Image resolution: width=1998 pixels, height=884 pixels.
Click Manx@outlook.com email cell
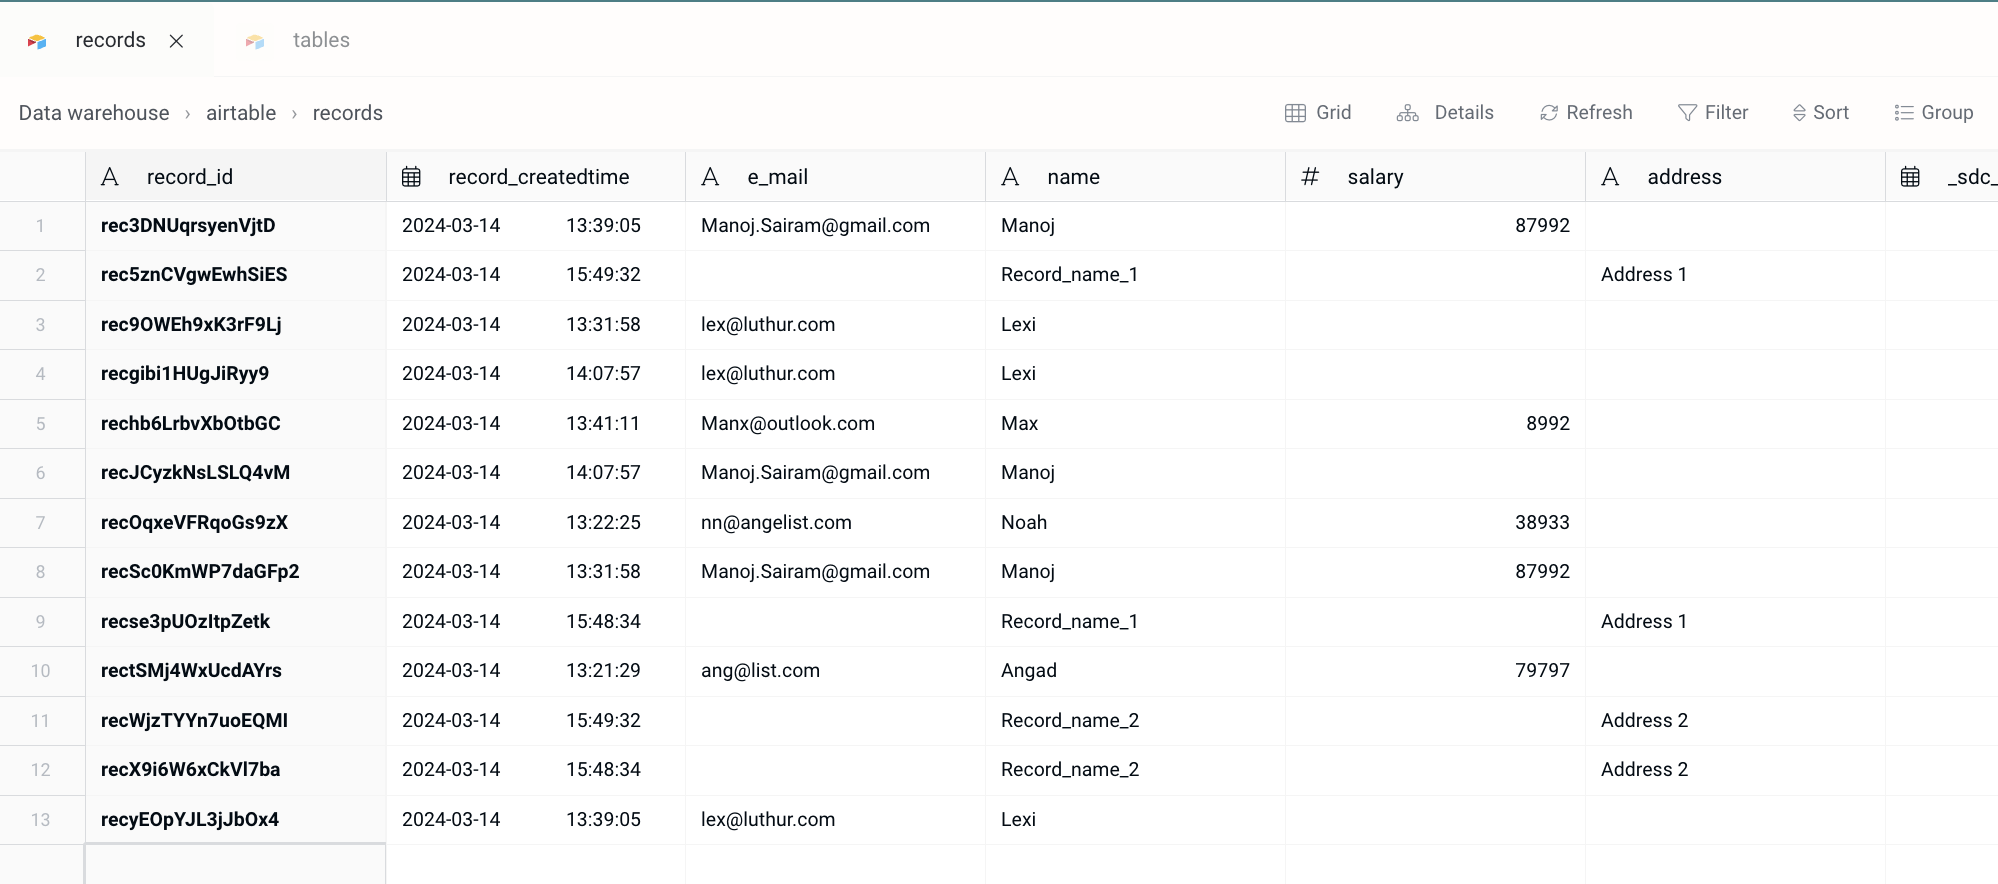click(x=835, y=424)
